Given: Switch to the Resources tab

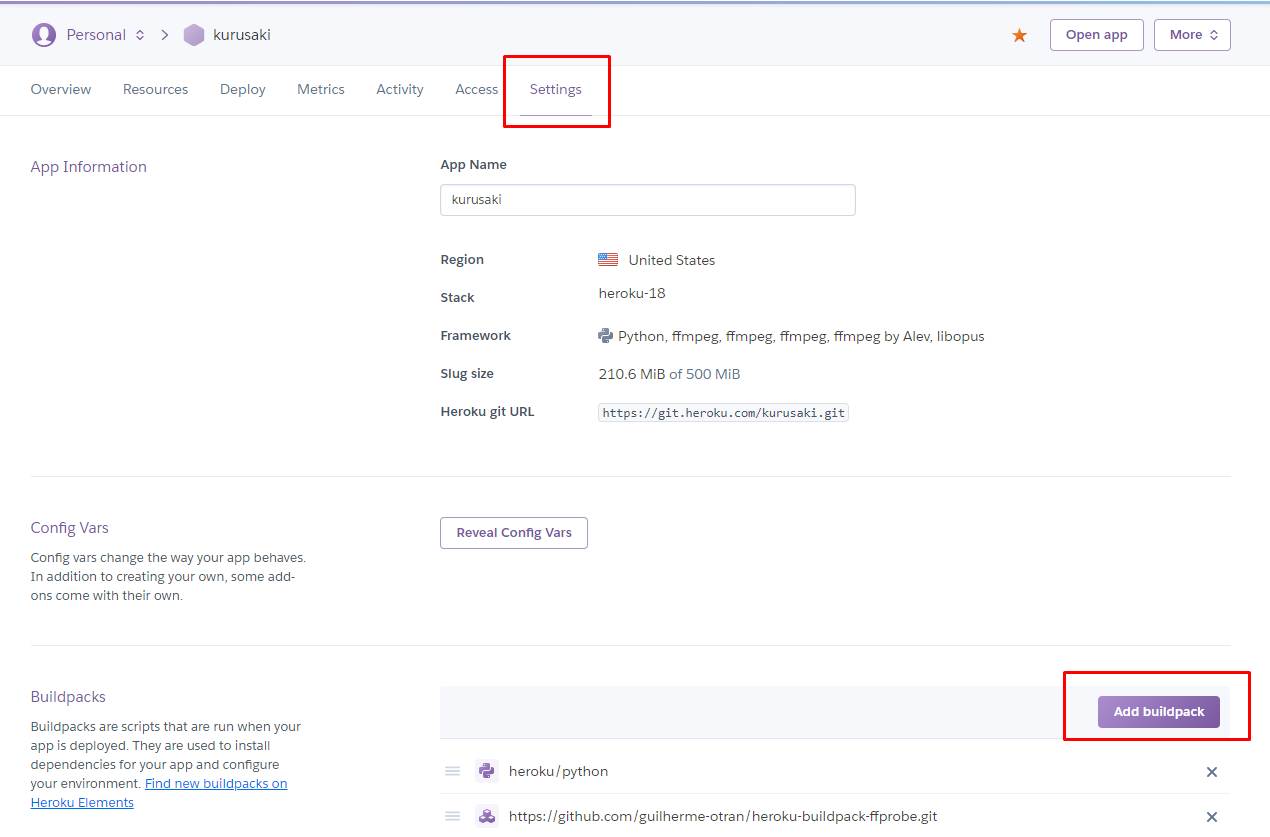Looking at the screenshot, I should tap(155, 89).
